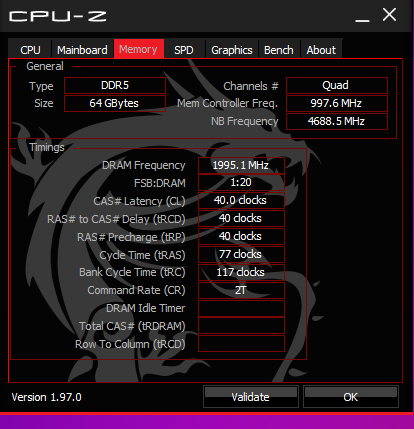The height and width of the screenshot is (429, 414).
Task: Click the OK button
Action: (351, 397)
